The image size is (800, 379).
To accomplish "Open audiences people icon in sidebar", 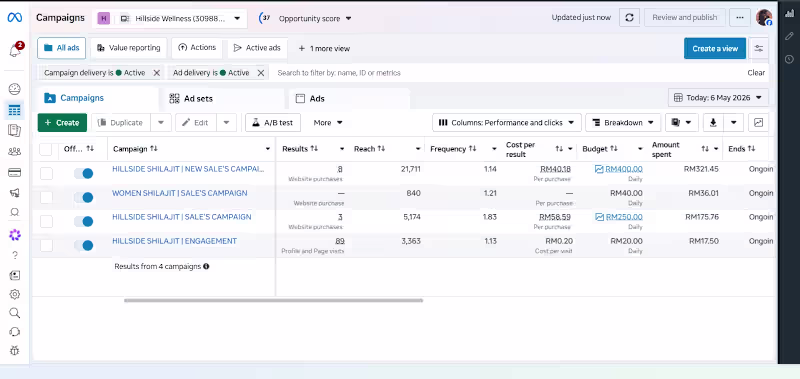I will tap(15, 151).
